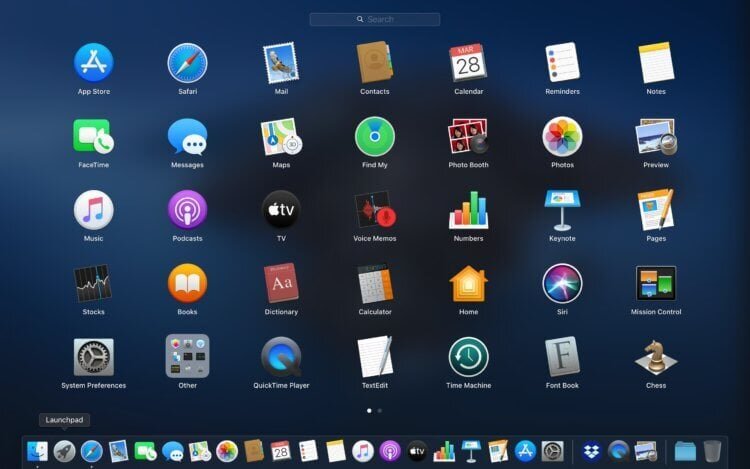Open Mission Control
Screen dimensions: 750x469
[x=656, y=284]
